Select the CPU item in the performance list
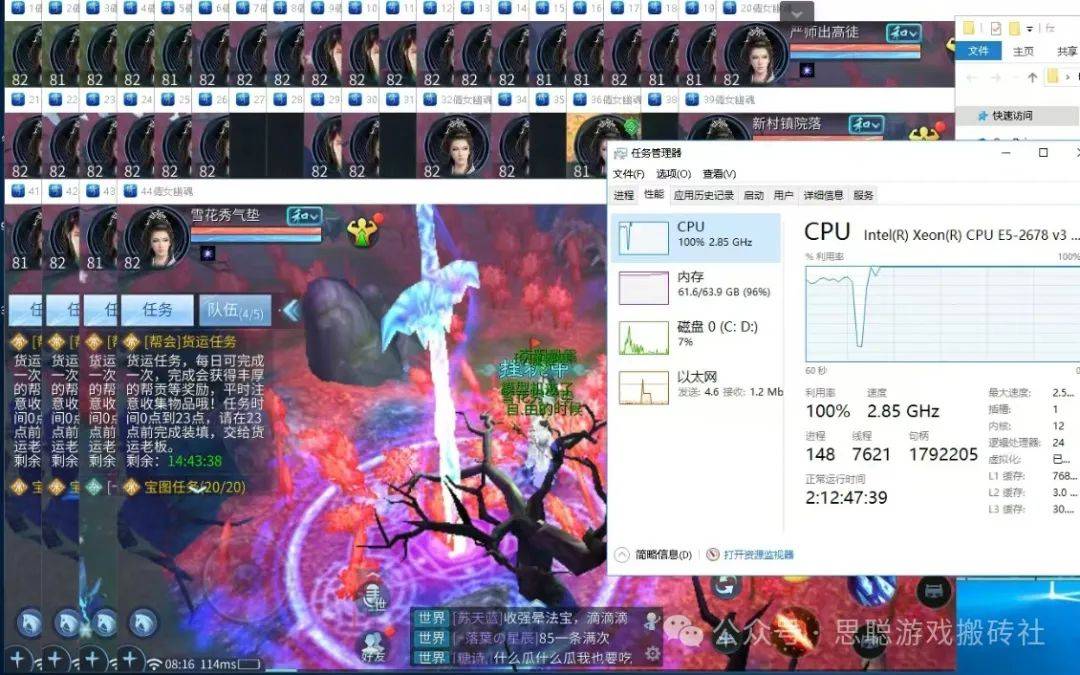Screen dimensions: 1080x675 (x=696, y=237)
